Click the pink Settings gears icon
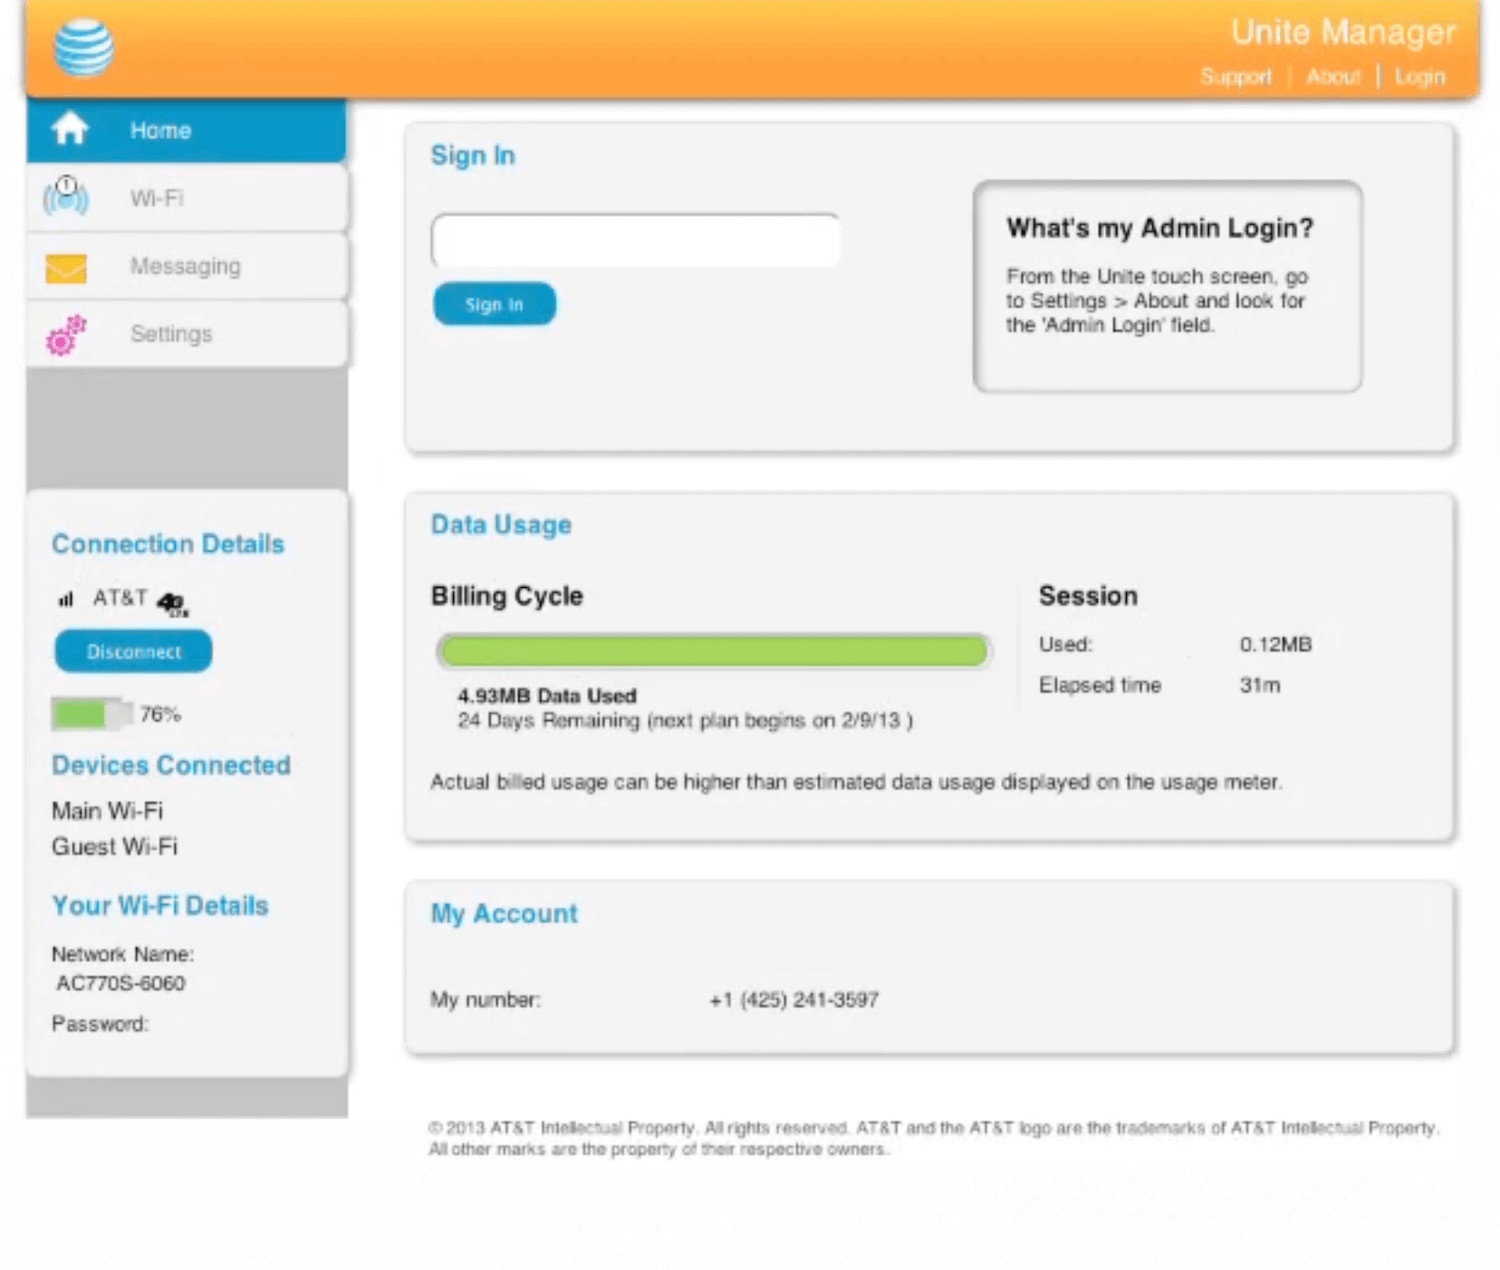1500x1270 pixels. coord(66,335)
